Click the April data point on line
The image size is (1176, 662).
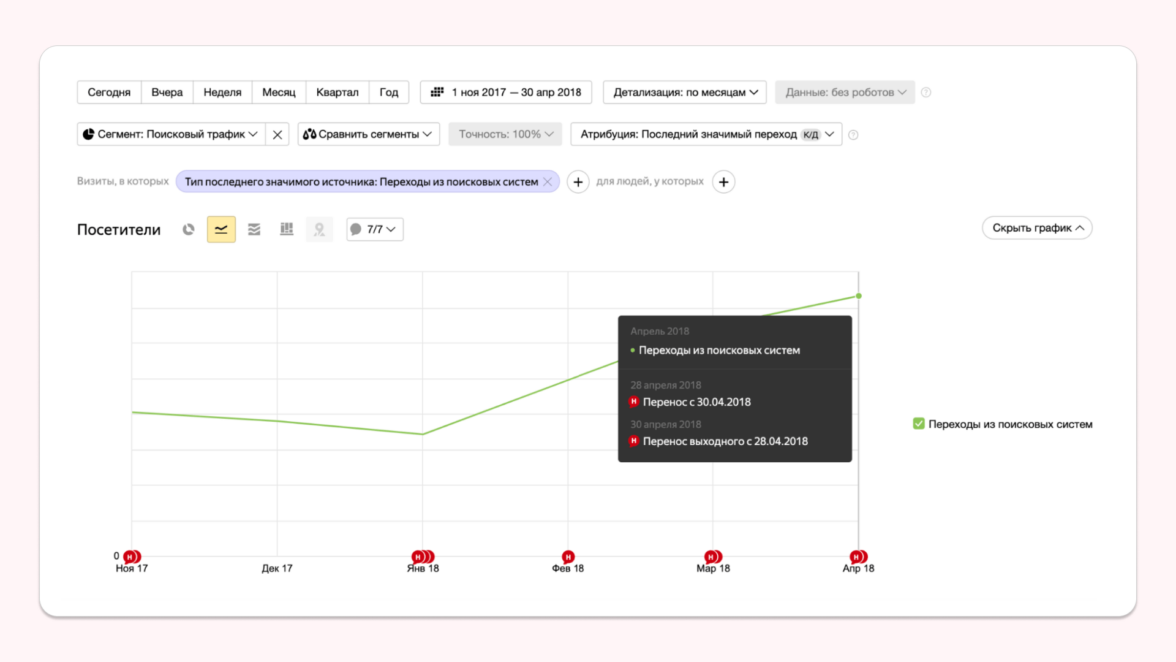coord(859,296)
